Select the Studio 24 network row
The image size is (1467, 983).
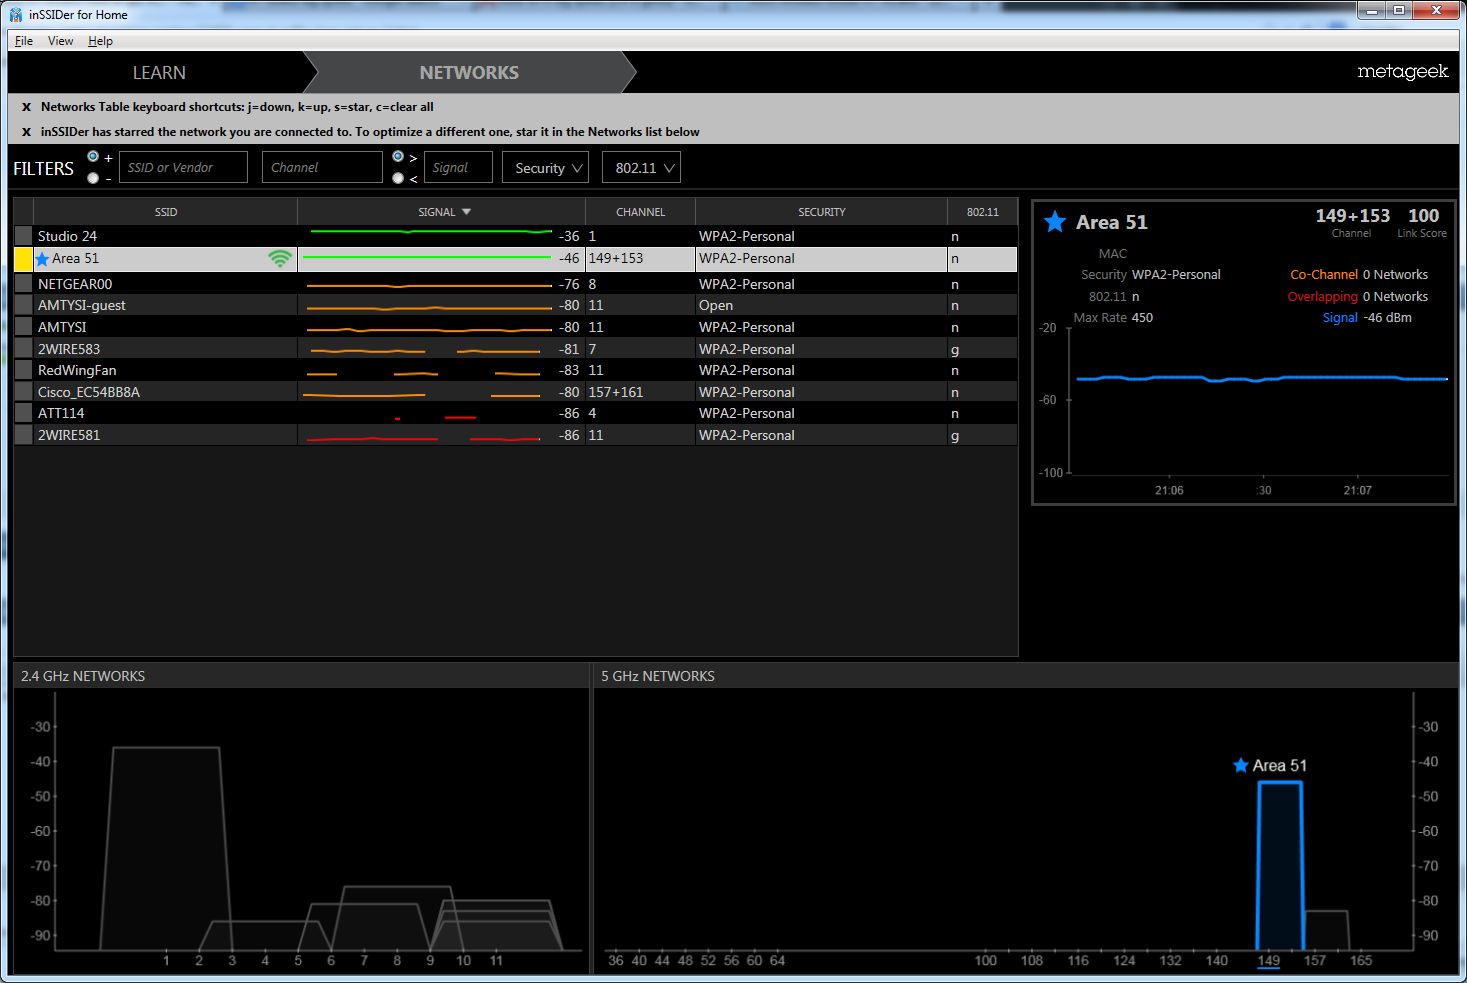pos(516,236)
